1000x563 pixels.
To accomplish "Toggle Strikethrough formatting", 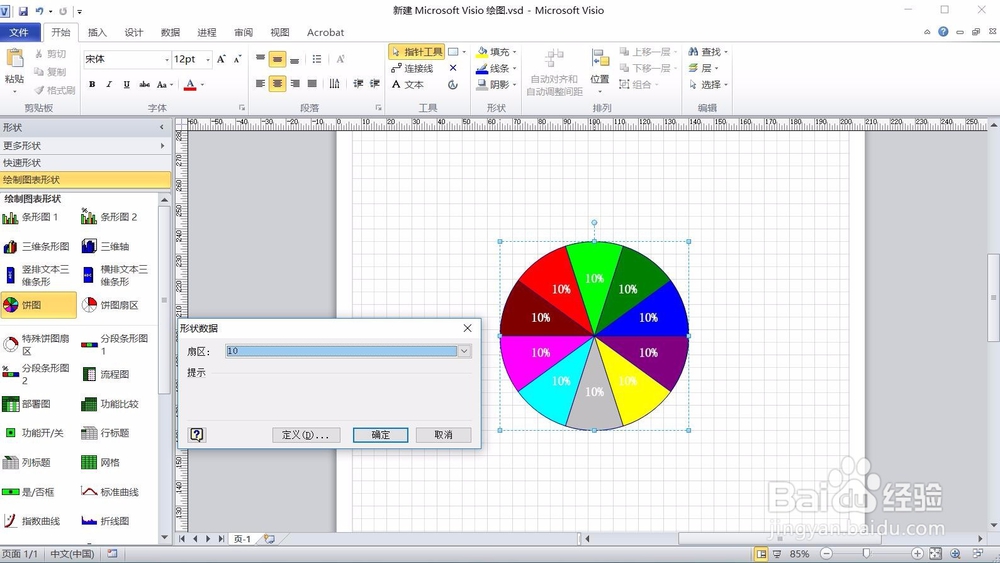I will click(x=145, y=84).
